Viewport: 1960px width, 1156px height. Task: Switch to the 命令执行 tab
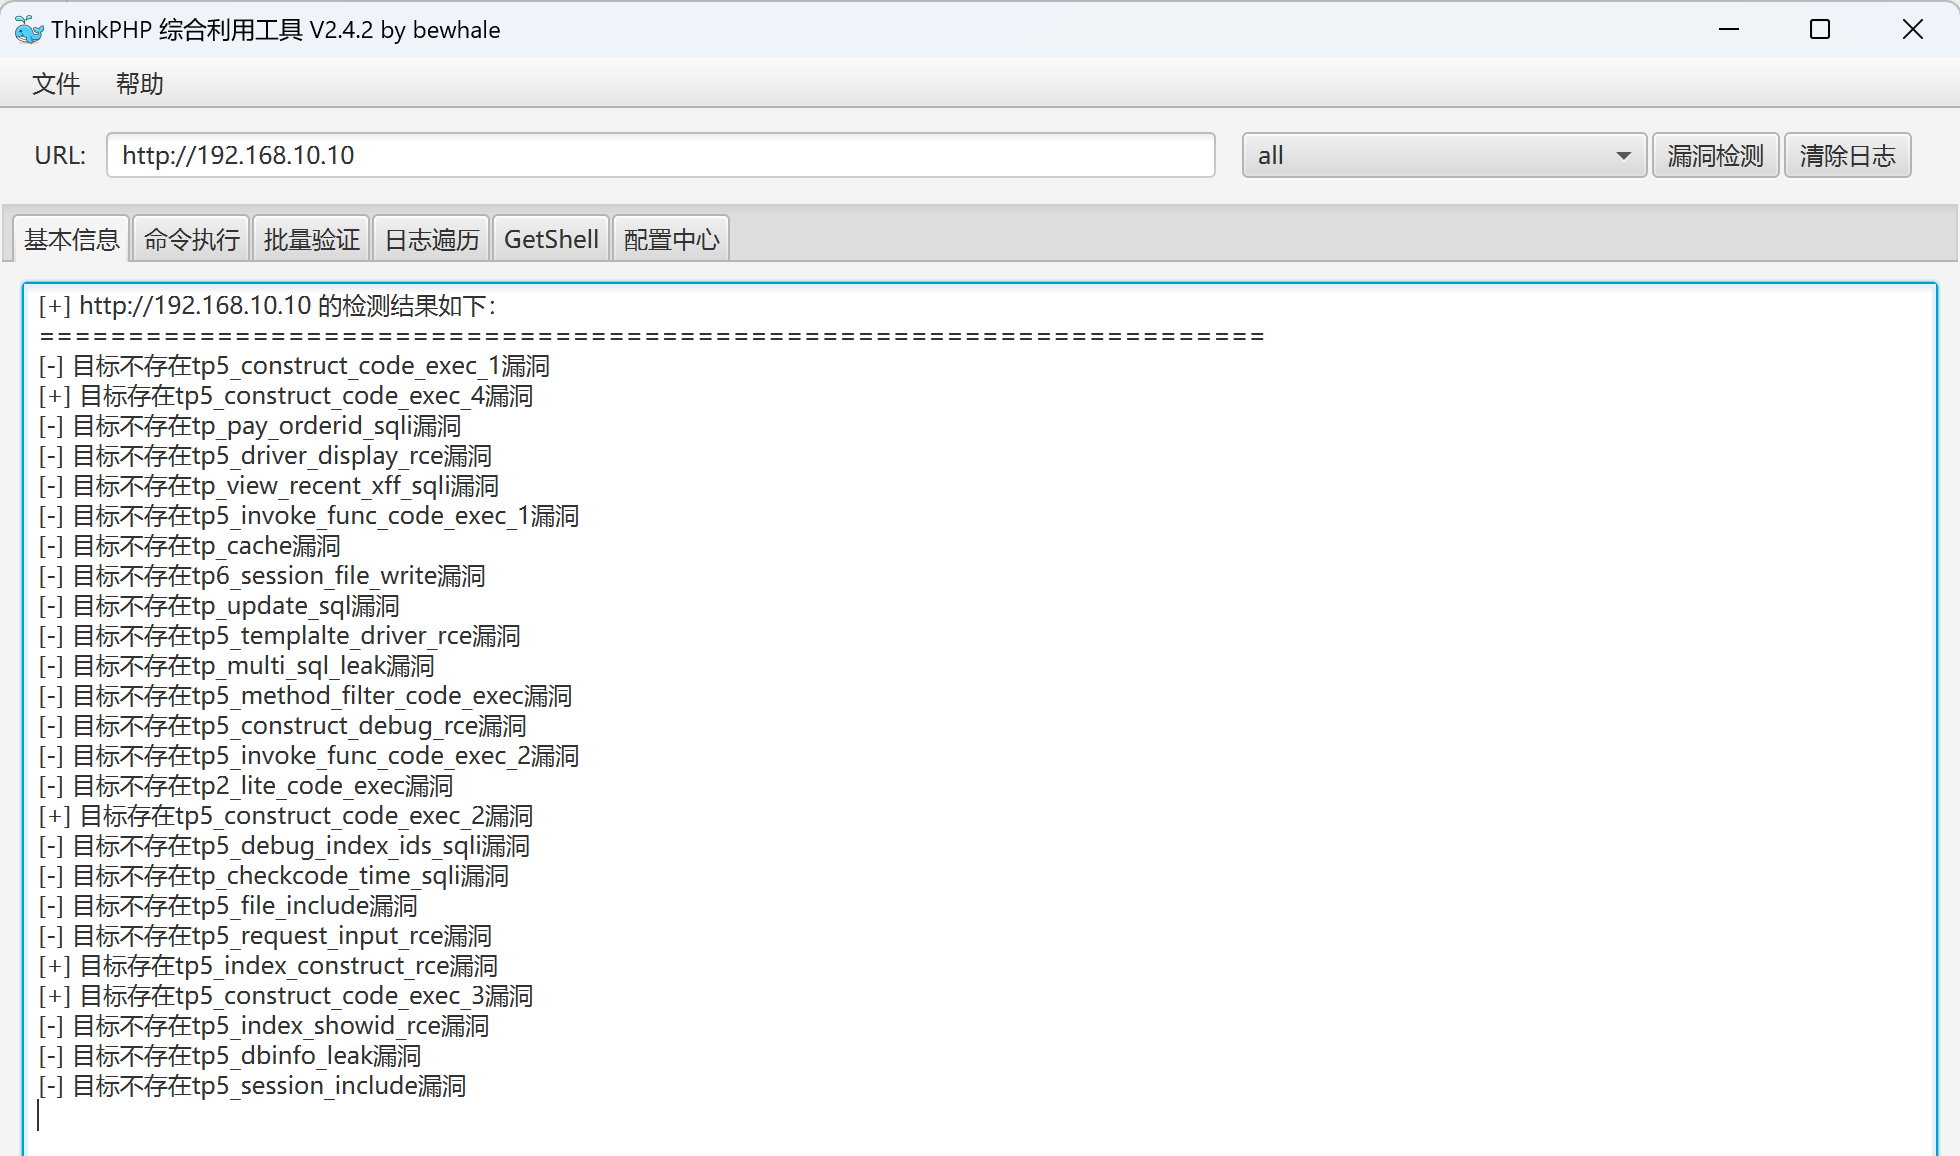(x=191, y=240)
